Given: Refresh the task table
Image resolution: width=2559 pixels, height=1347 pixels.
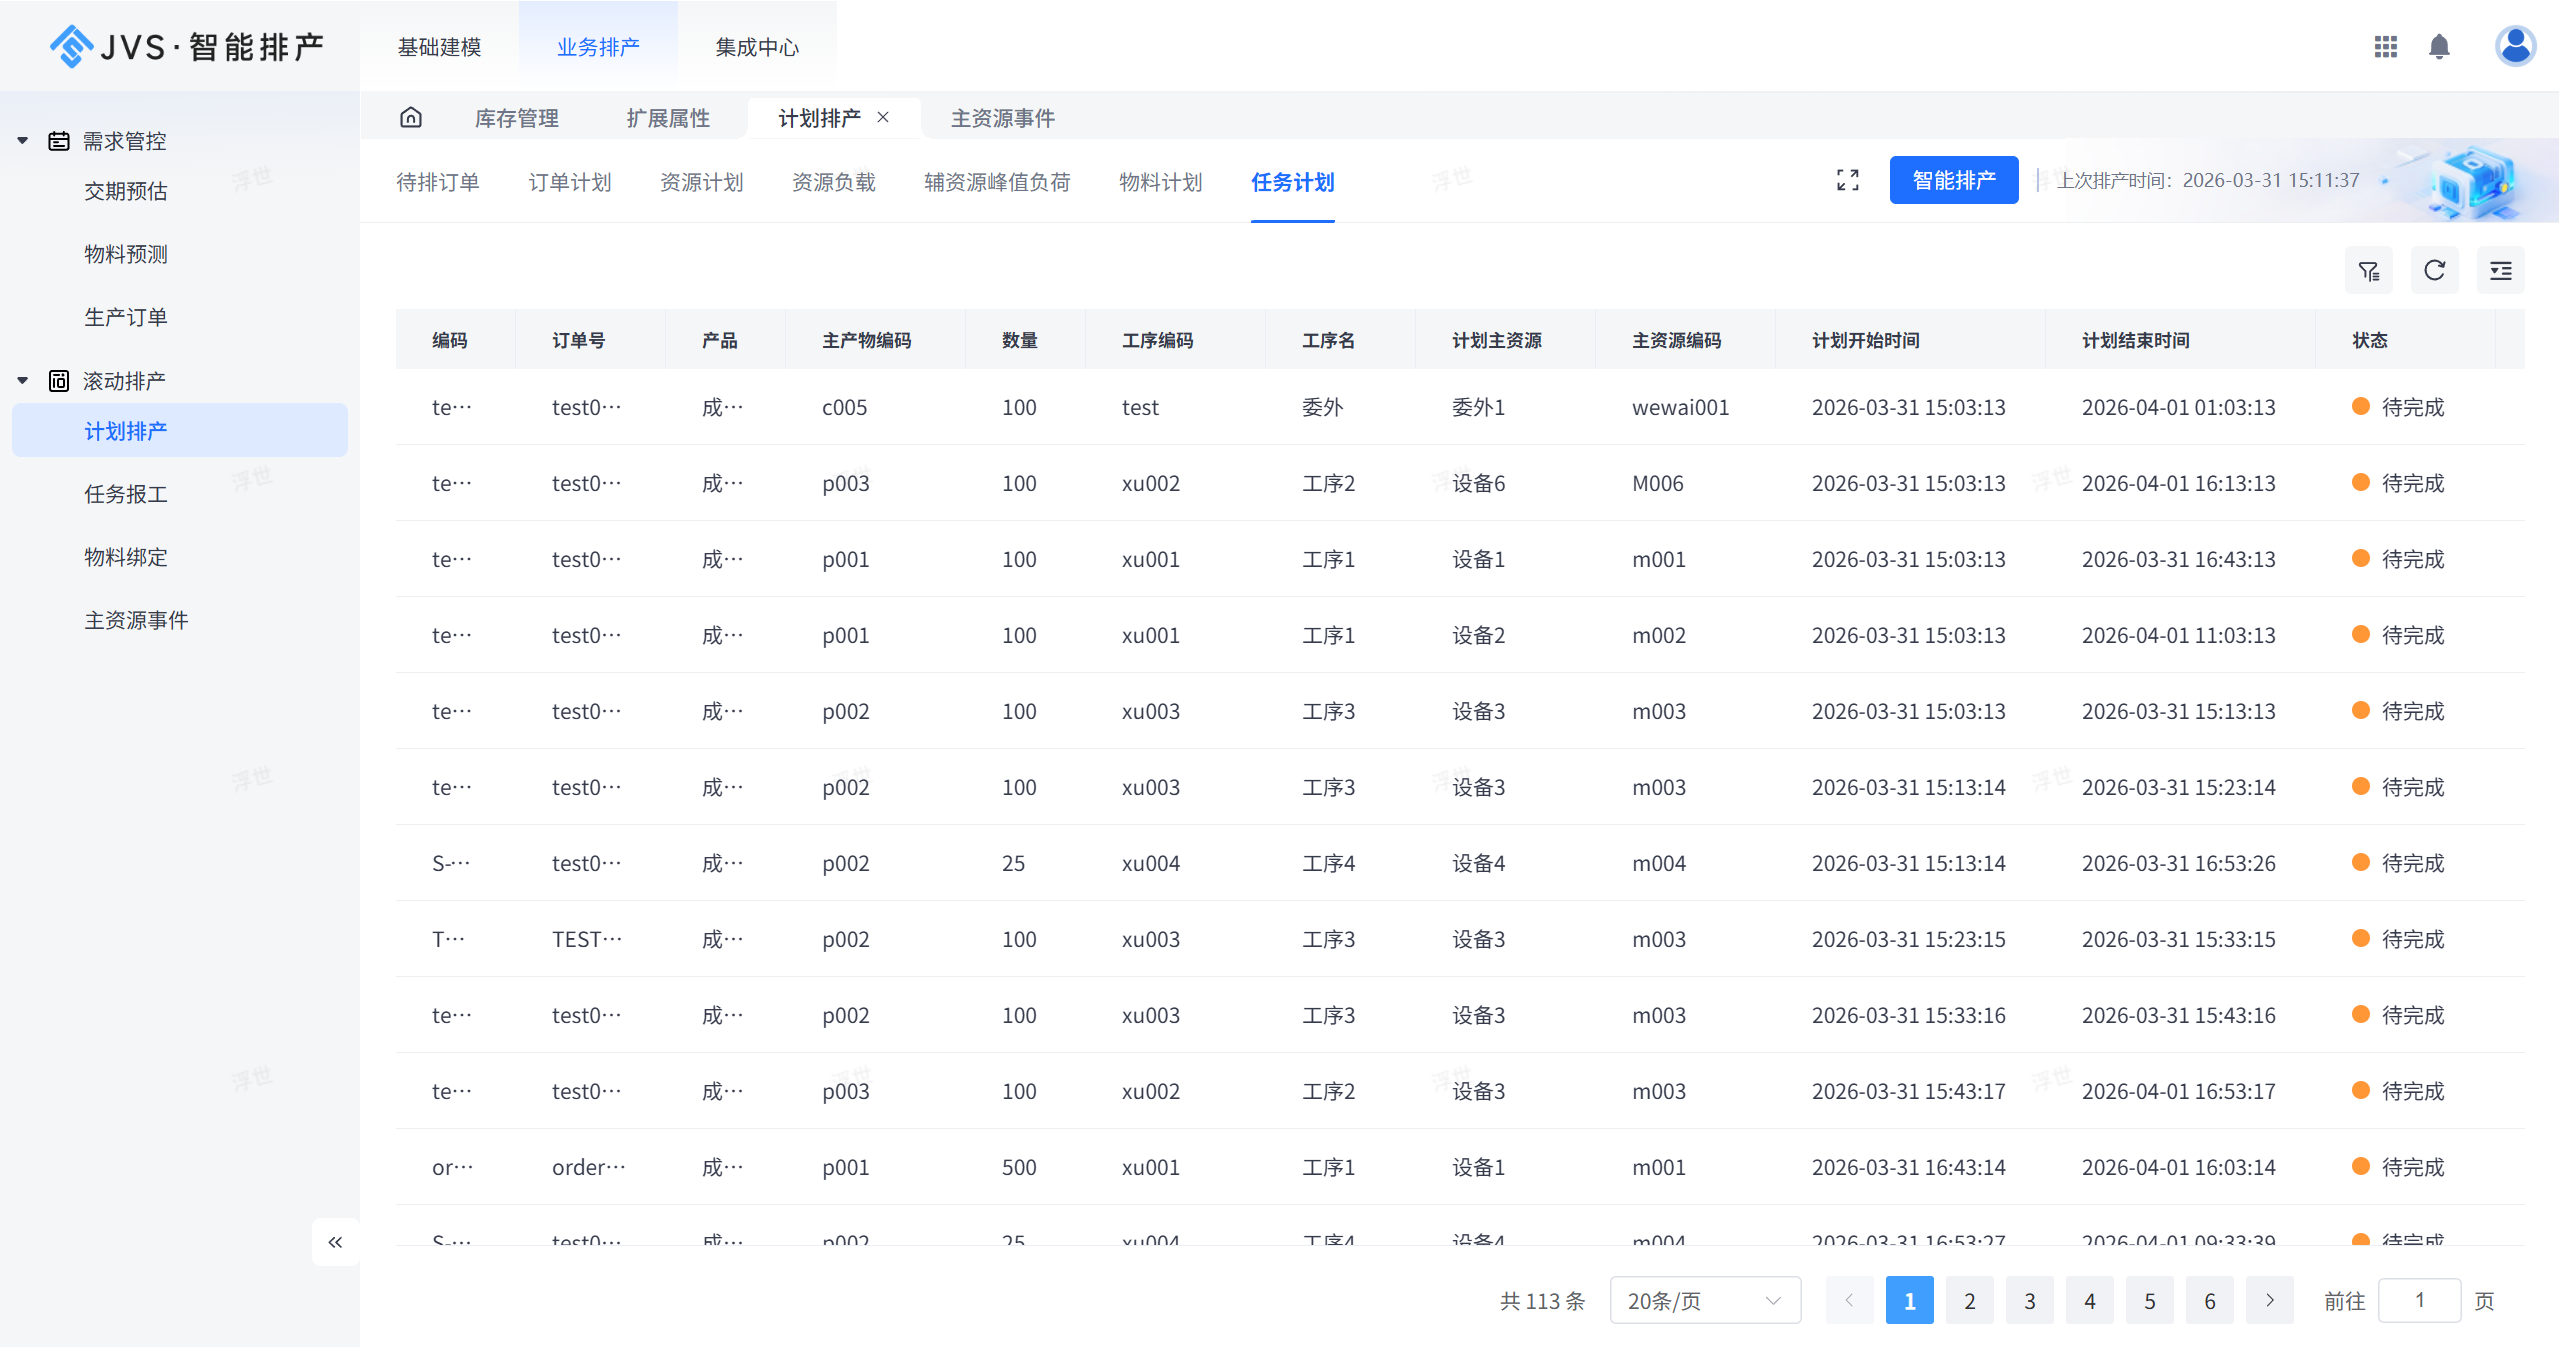Looking at the screenshot, I should [2434, 271].
